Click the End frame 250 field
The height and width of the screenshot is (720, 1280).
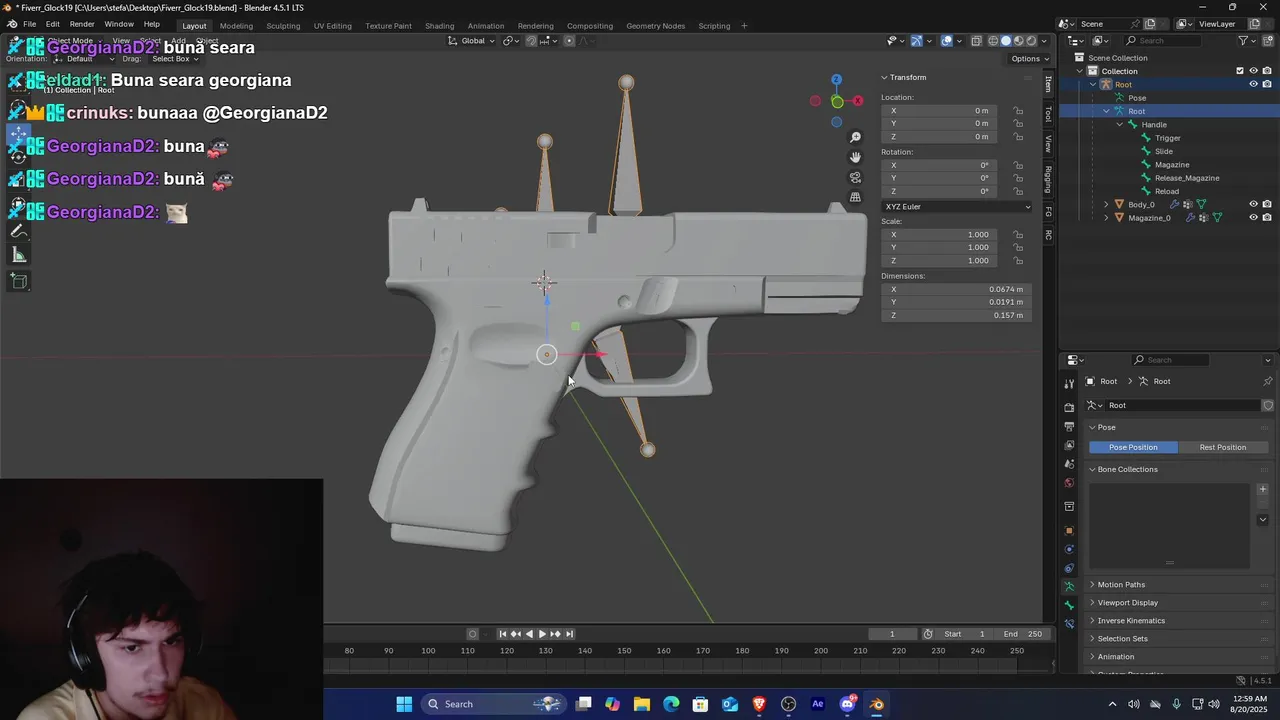click(1022, 634)
